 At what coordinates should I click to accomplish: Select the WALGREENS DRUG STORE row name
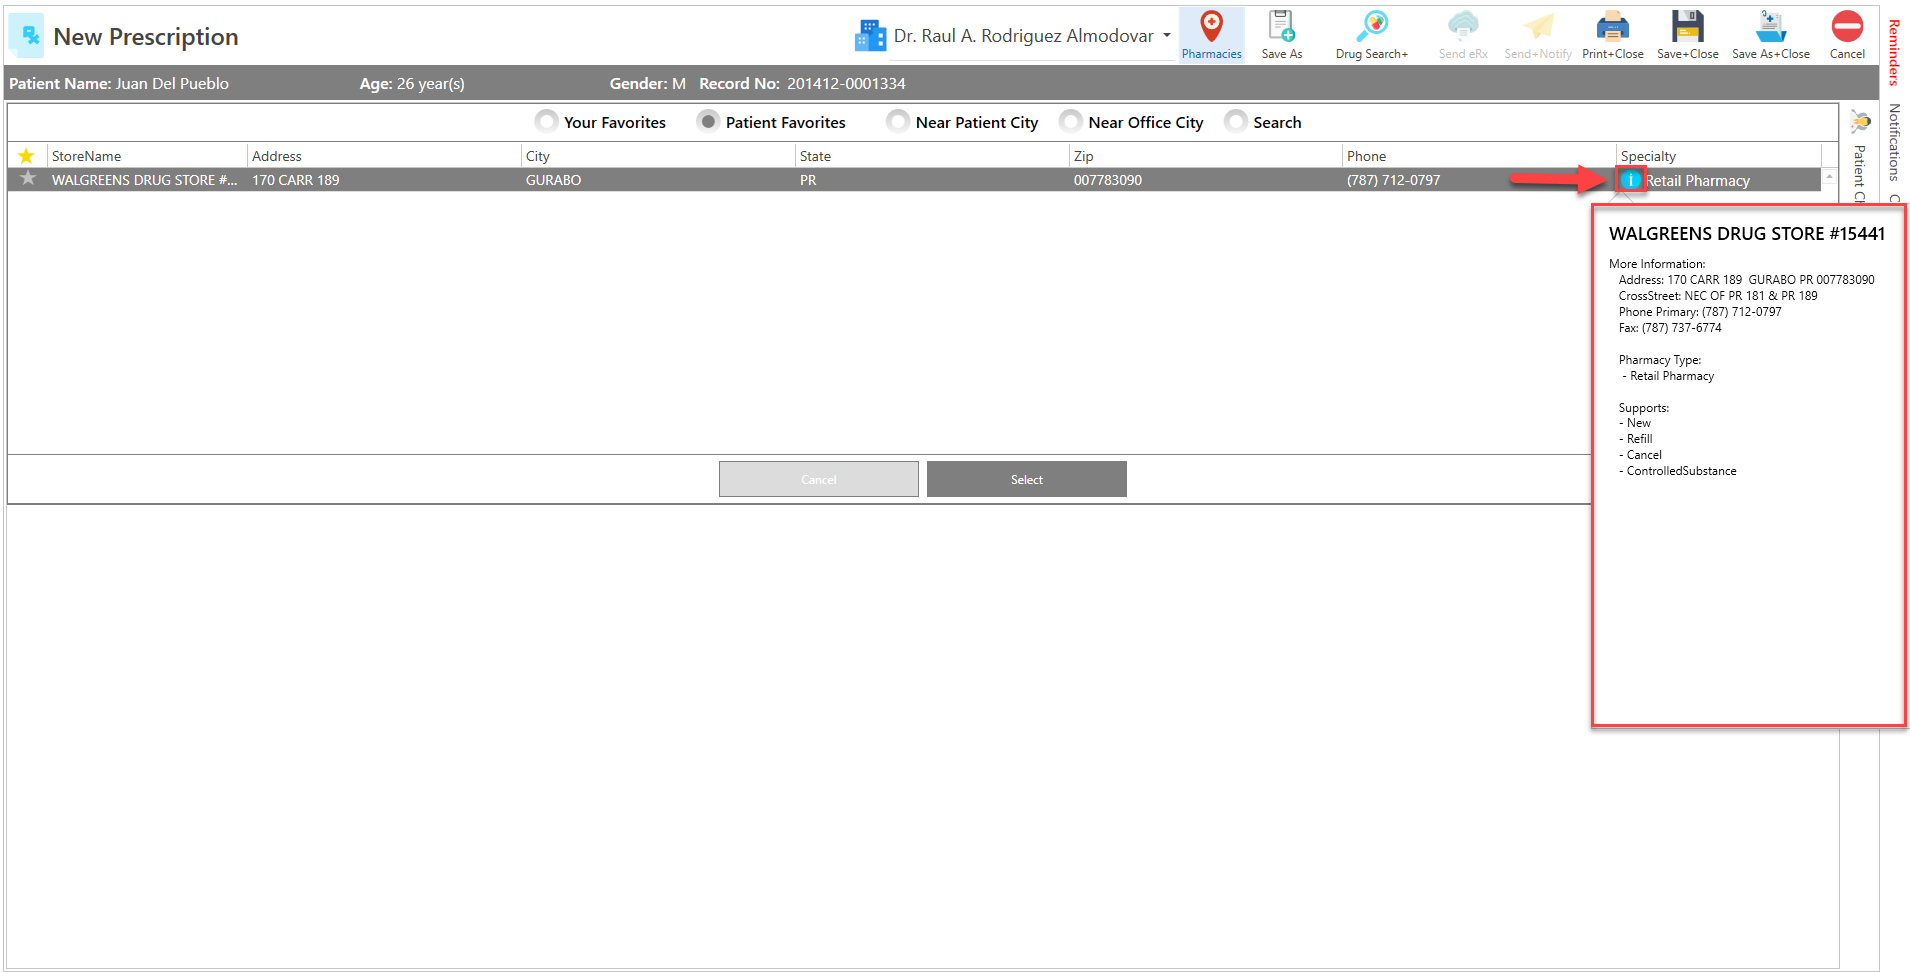pos(144,180)
